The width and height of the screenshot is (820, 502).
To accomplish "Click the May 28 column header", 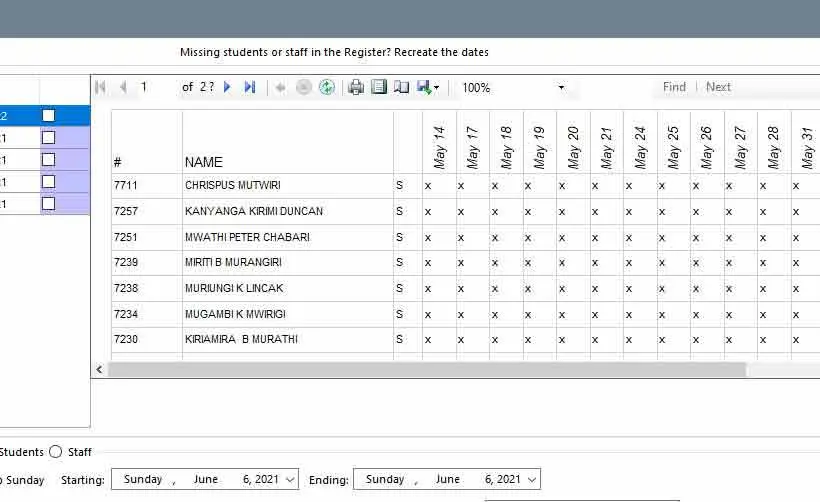I will 773,147.
